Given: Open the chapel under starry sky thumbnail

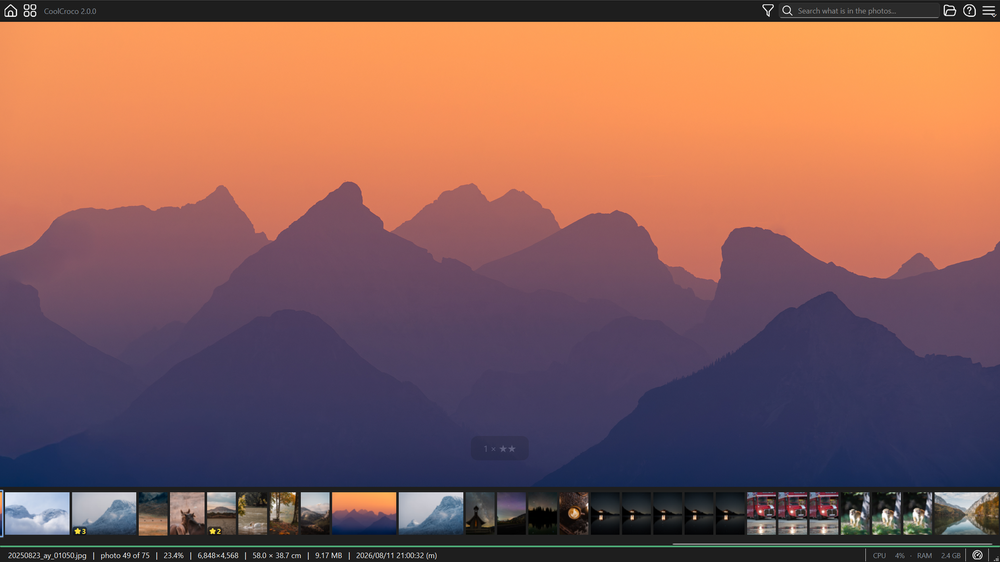Looking at the screenshot, I should (x=480, y=513).
